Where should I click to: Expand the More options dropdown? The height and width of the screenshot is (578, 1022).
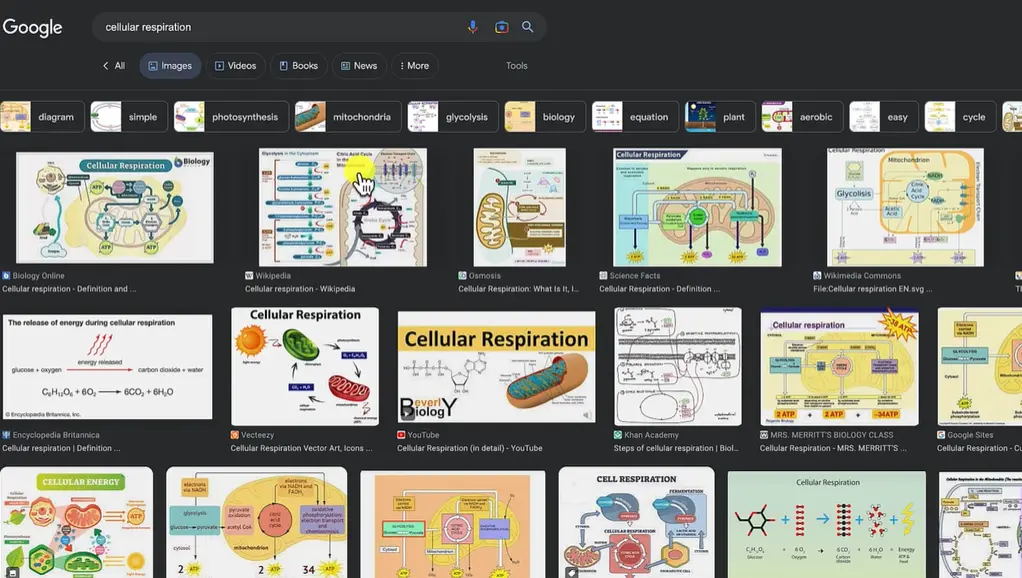tap(414, 66)
